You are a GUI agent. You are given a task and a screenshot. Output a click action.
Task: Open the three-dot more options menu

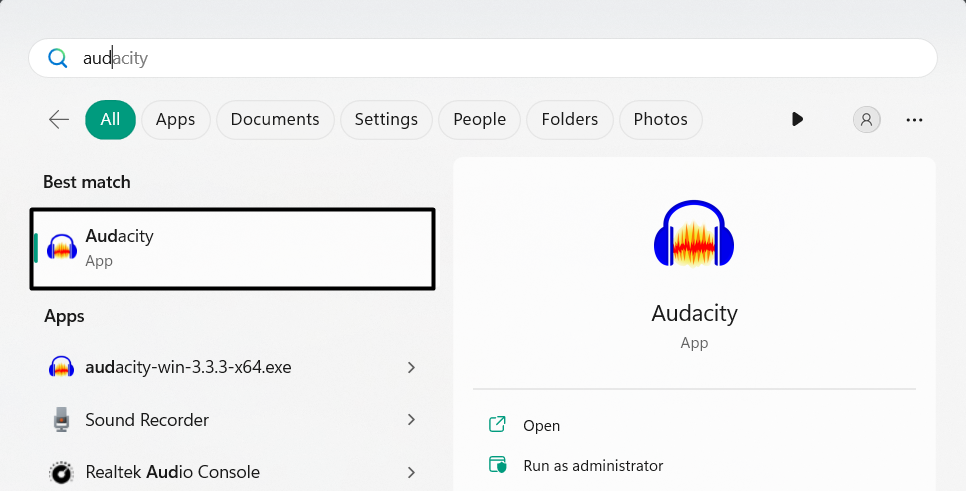tap(914, 120)
